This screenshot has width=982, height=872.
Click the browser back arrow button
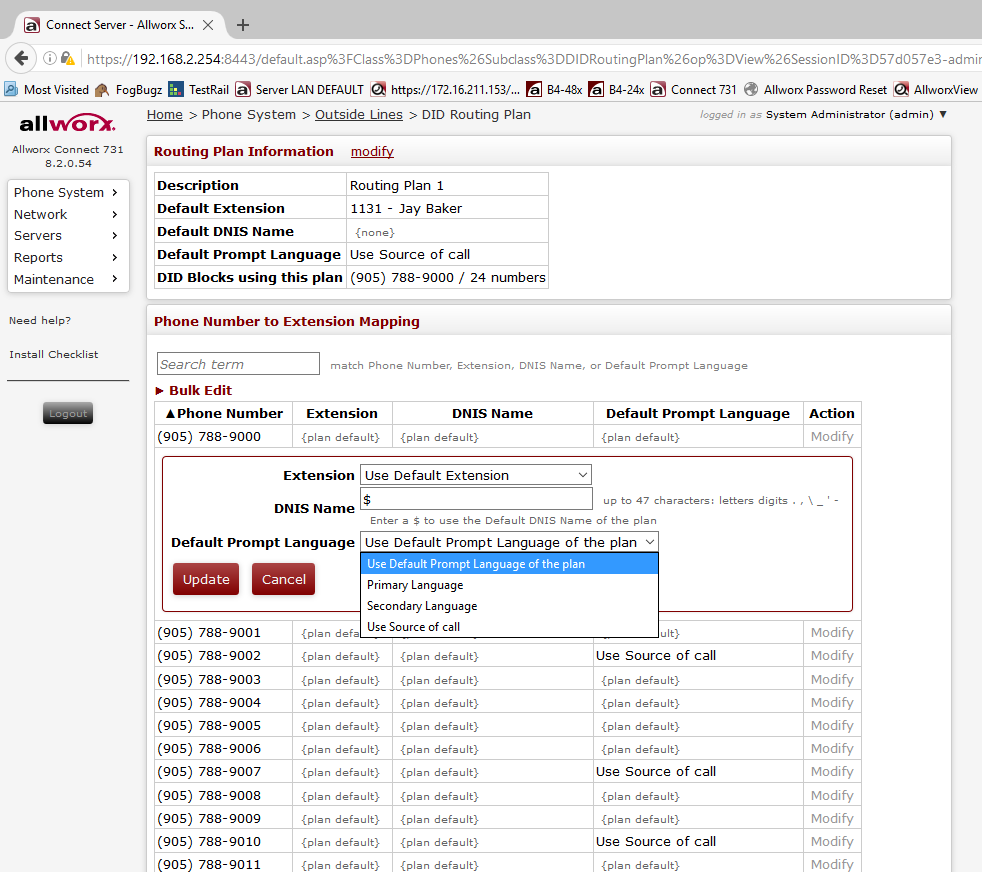click(21, 58)
